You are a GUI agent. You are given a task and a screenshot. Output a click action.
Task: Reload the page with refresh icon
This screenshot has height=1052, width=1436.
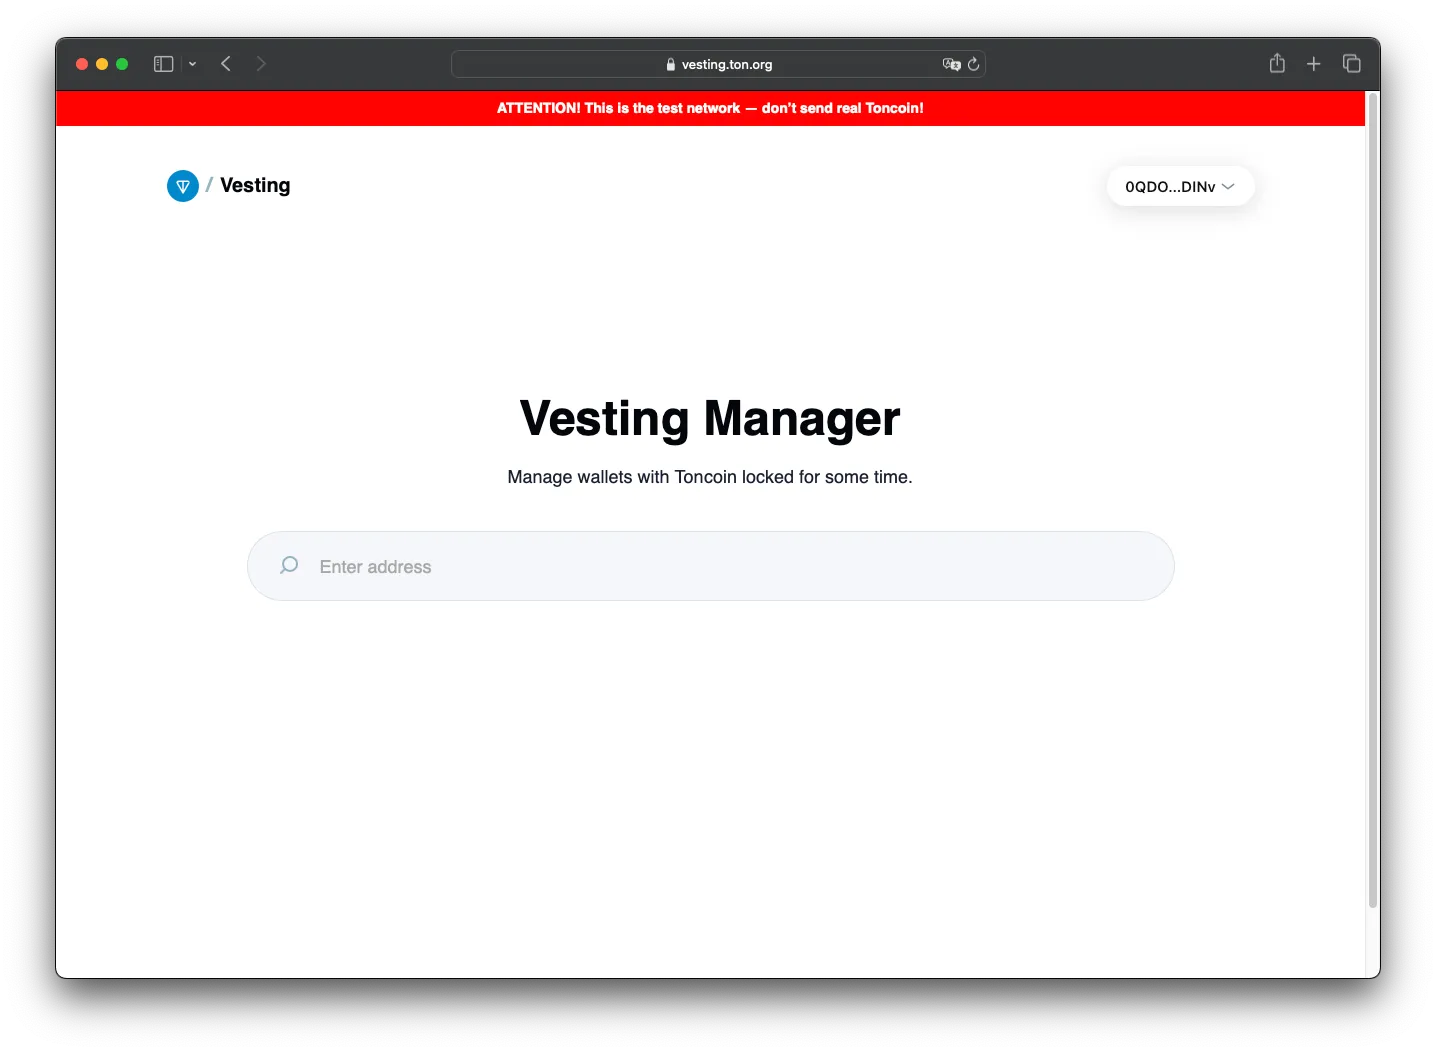(x=973, y=64)
